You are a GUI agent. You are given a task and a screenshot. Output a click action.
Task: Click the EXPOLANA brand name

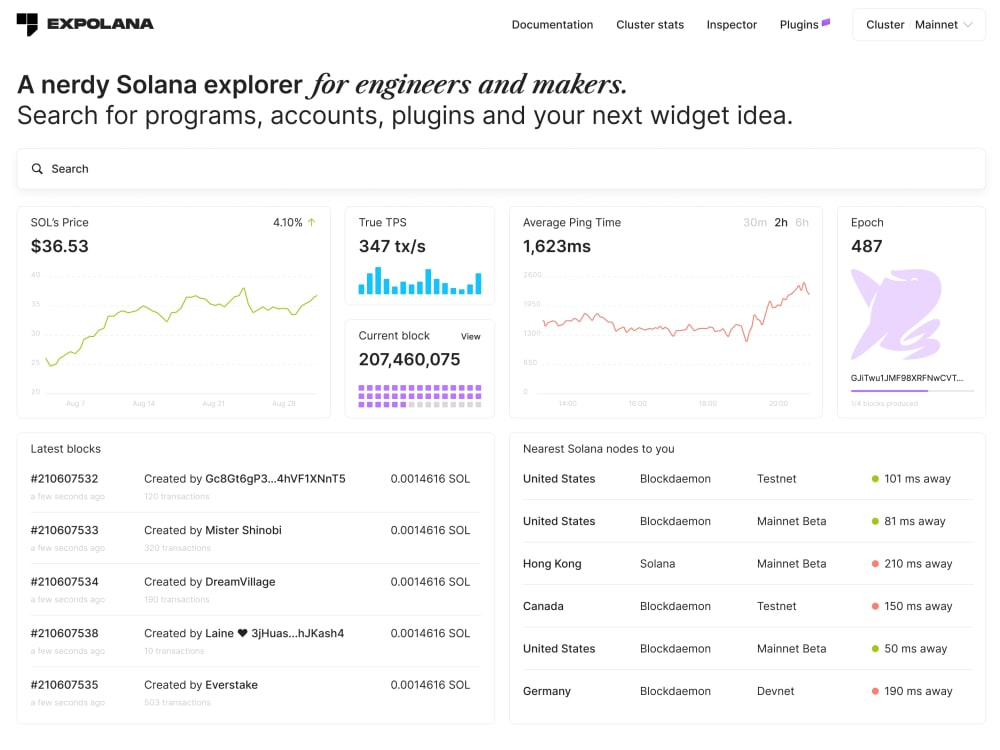point(100,24)
